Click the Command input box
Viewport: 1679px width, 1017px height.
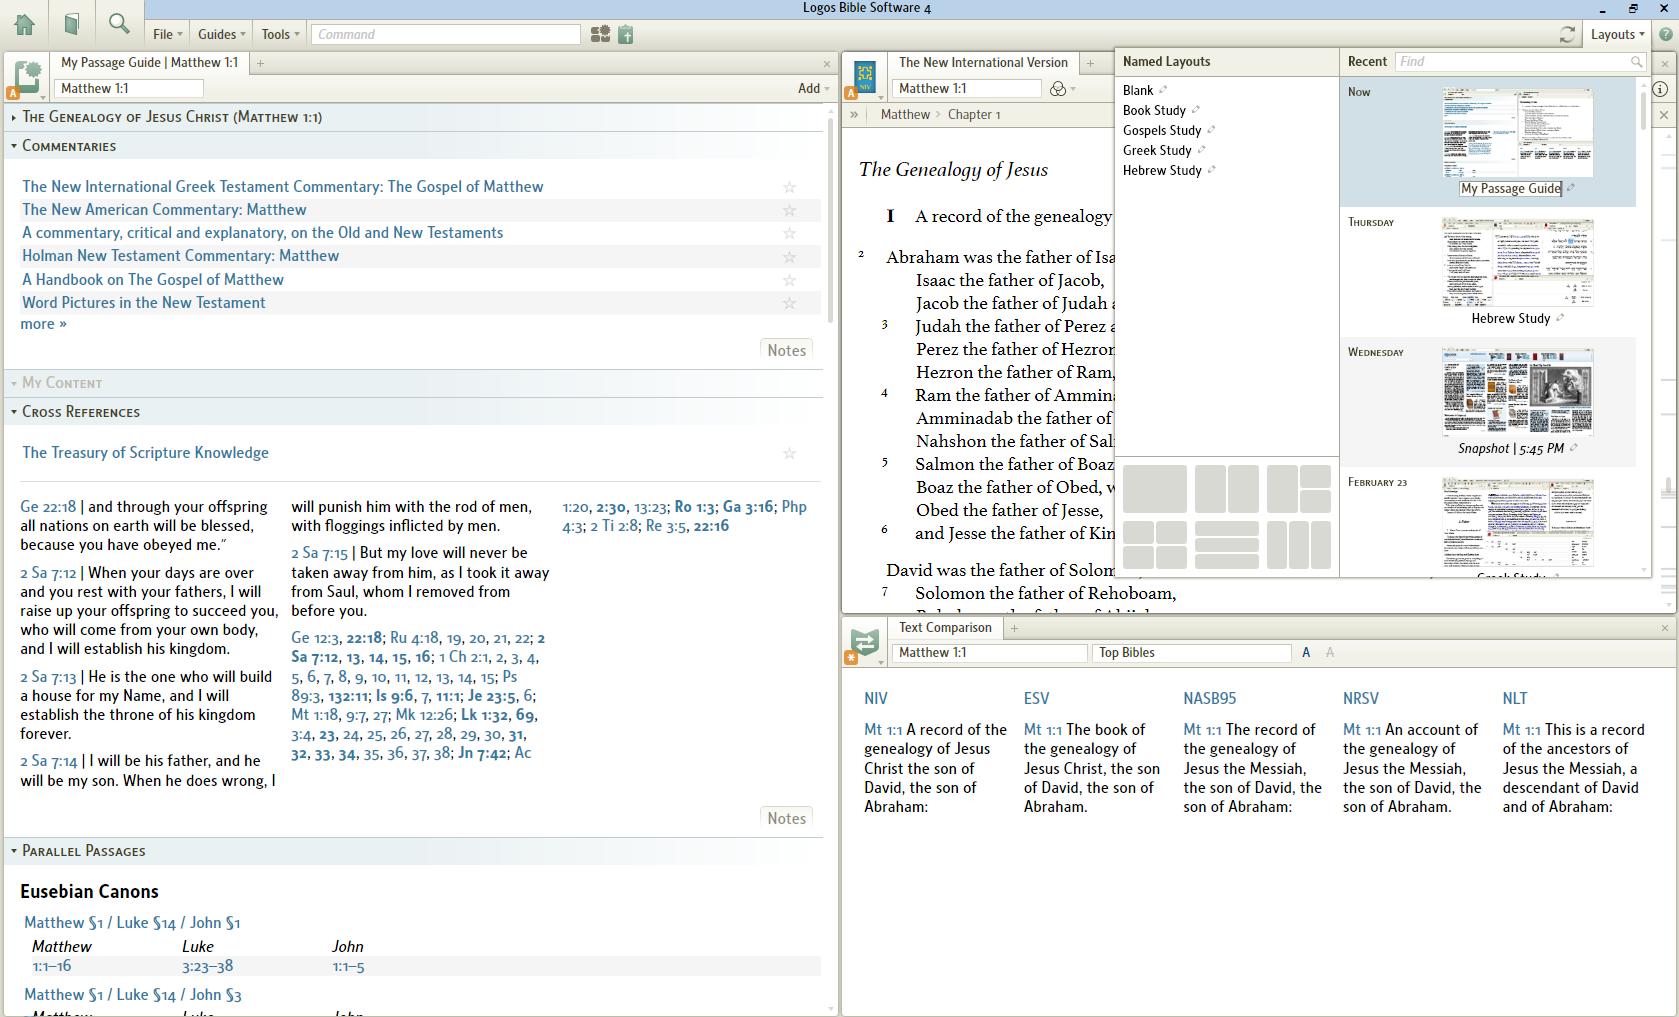[445, 34]
